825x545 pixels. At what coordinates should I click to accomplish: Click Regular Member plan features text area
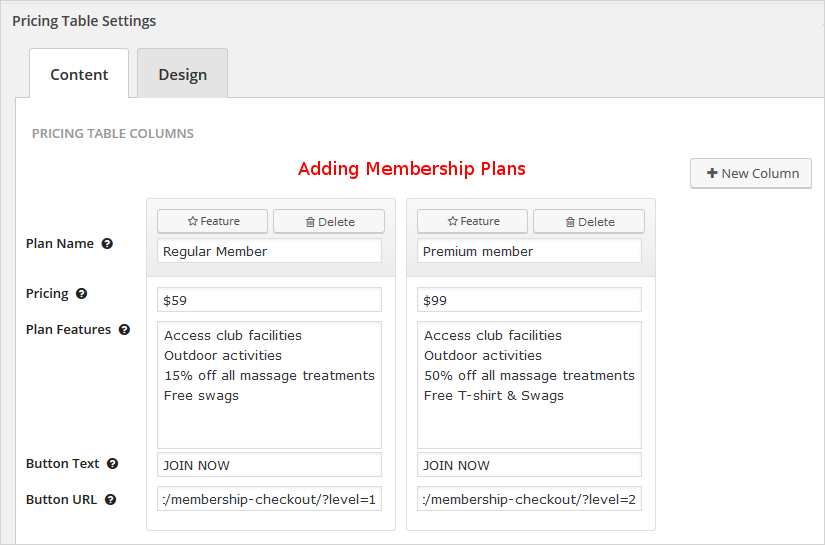click(x=270, y=385)
